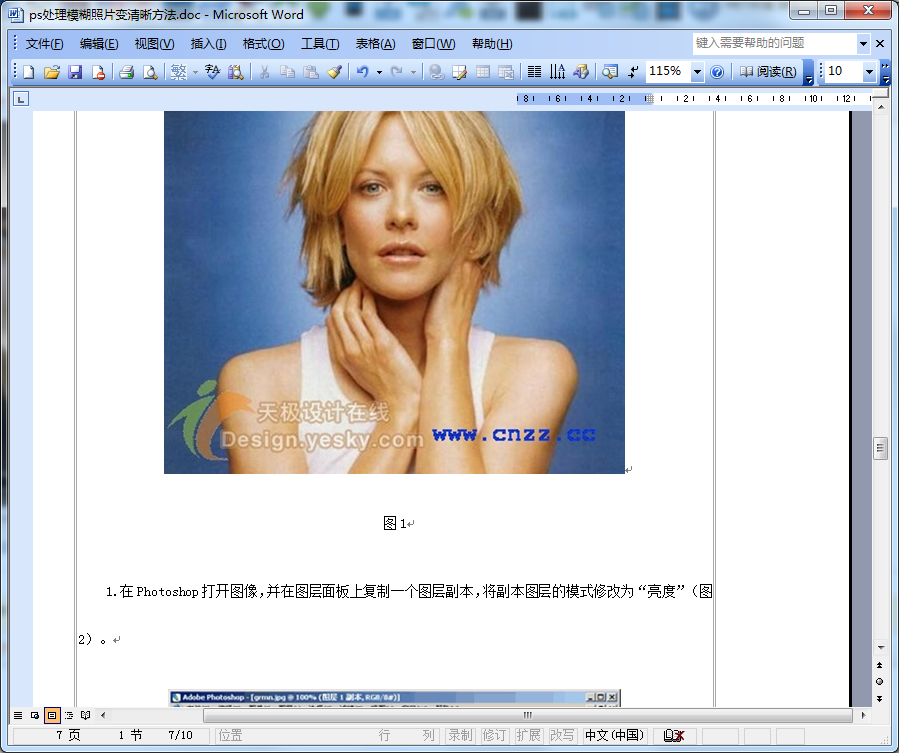
Task: Switch to Normal view
Action: [18, 715]
